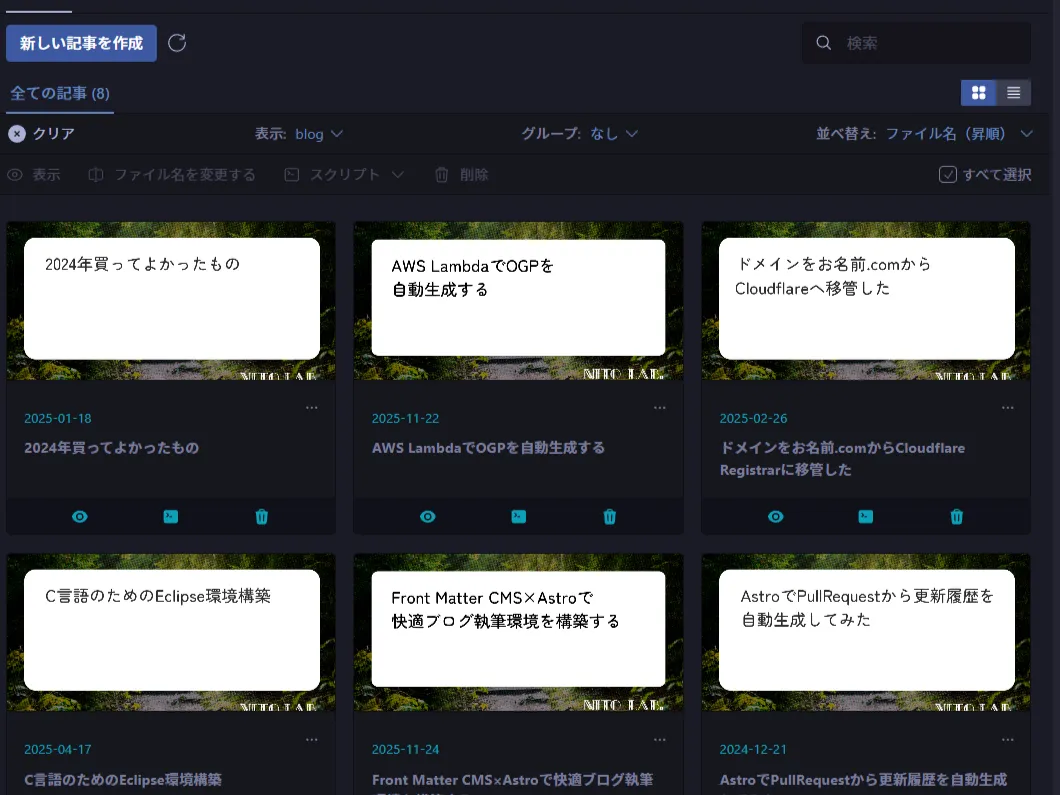This screenshot has width=1060, height=795.
Task: Expand the グループ: なし dropdown
Action: (x=579, y=134)
